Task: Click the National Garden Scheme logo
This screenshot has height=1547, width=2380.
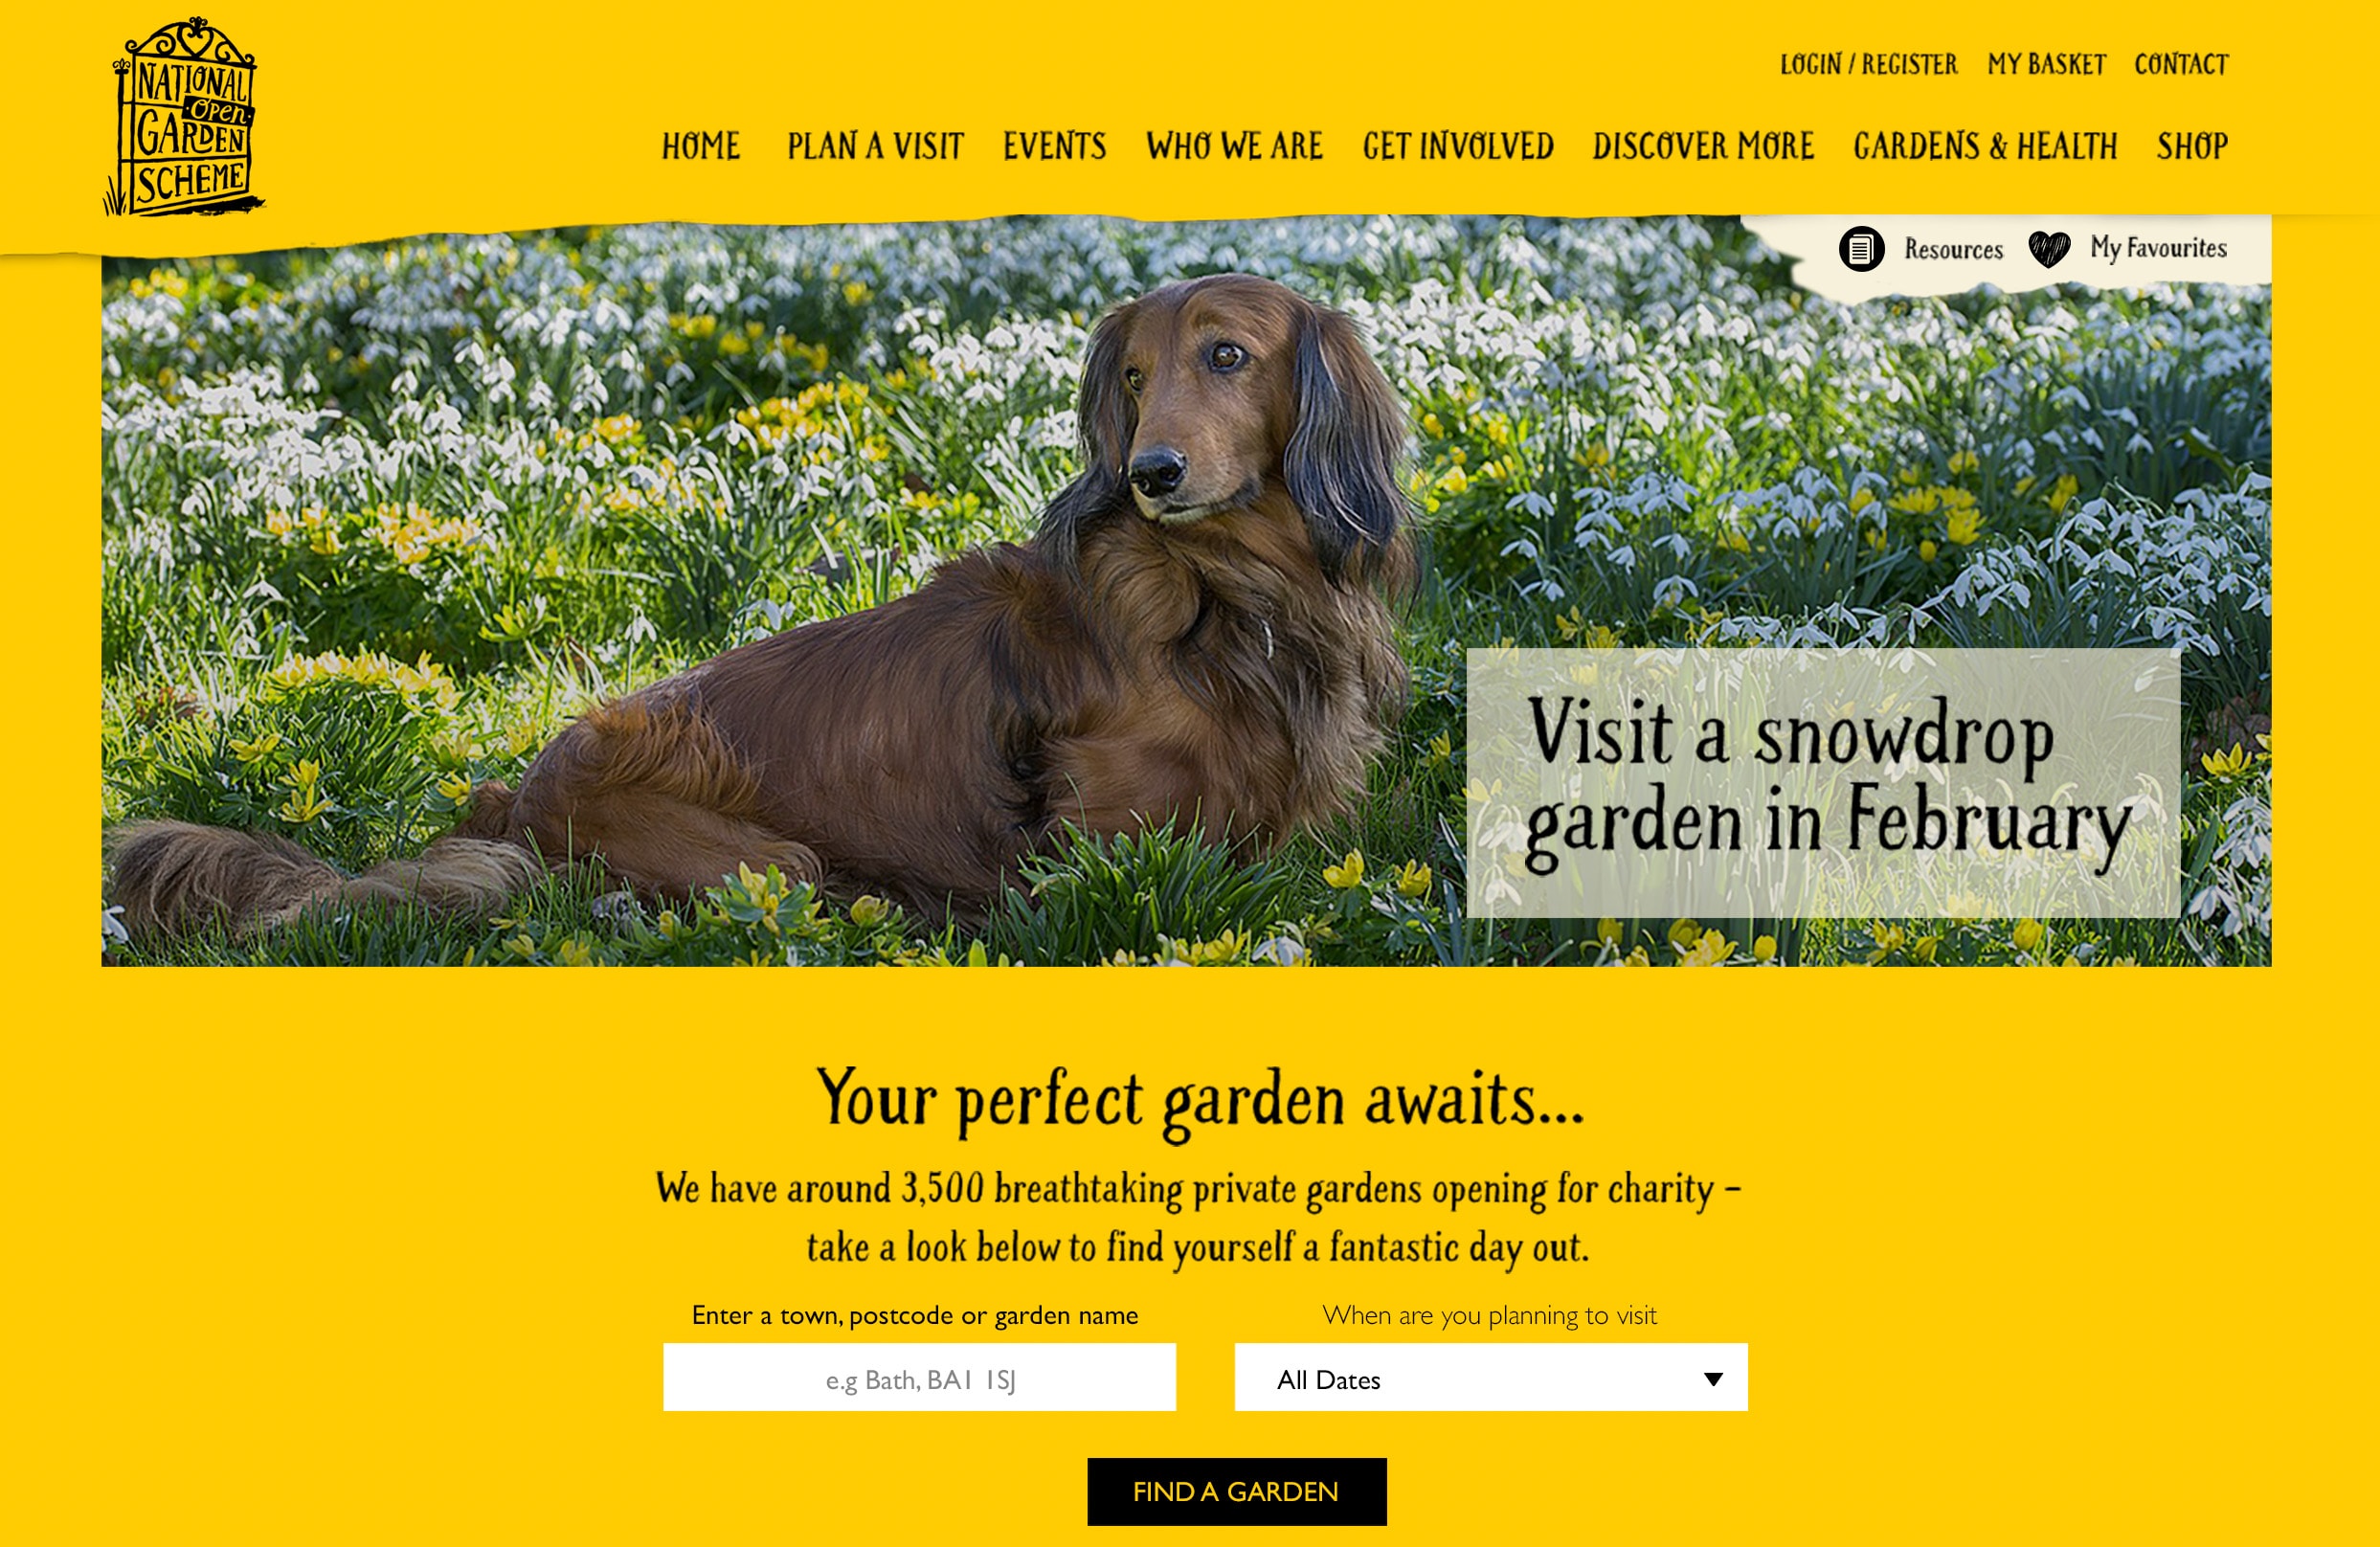Action: click(184, 116)
